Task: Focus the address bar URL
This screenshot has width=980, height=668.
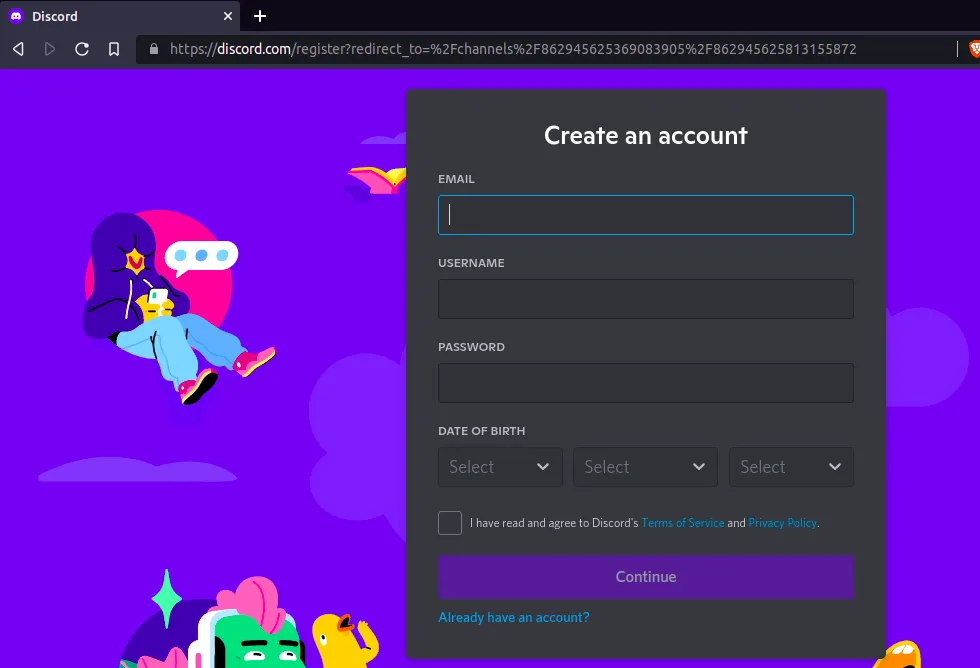Action: (x=512, y=49)
